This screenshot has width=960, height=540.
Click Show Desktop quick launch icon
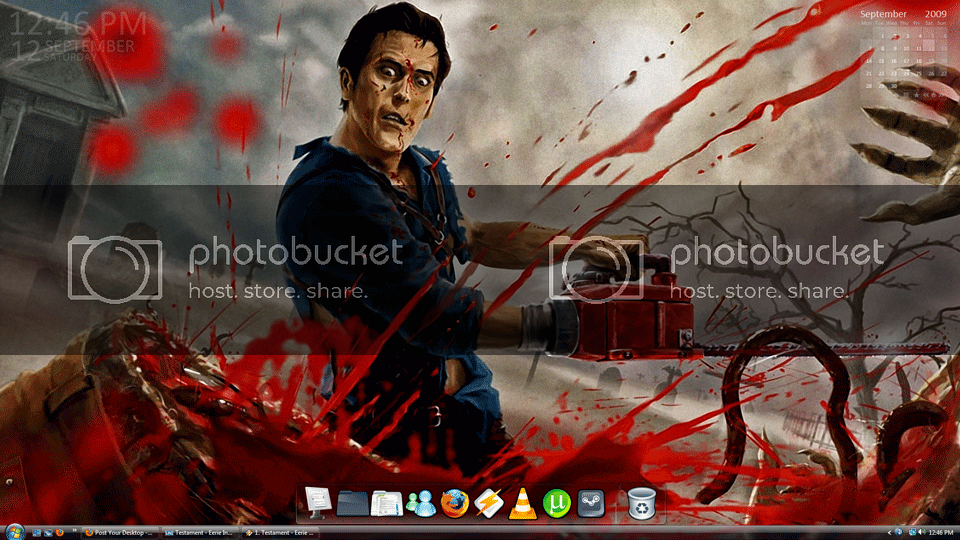37,533
